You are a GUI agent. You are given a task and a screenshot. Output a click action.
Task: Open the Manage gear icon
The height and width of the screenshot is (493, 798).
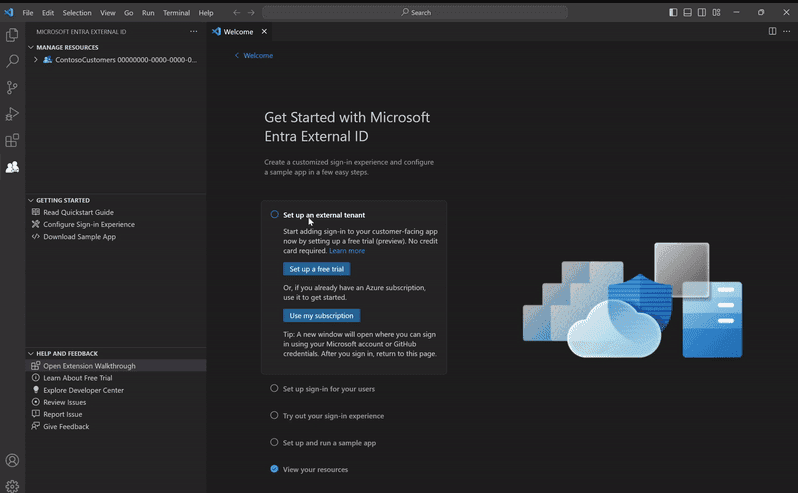(x=12, y=486)
